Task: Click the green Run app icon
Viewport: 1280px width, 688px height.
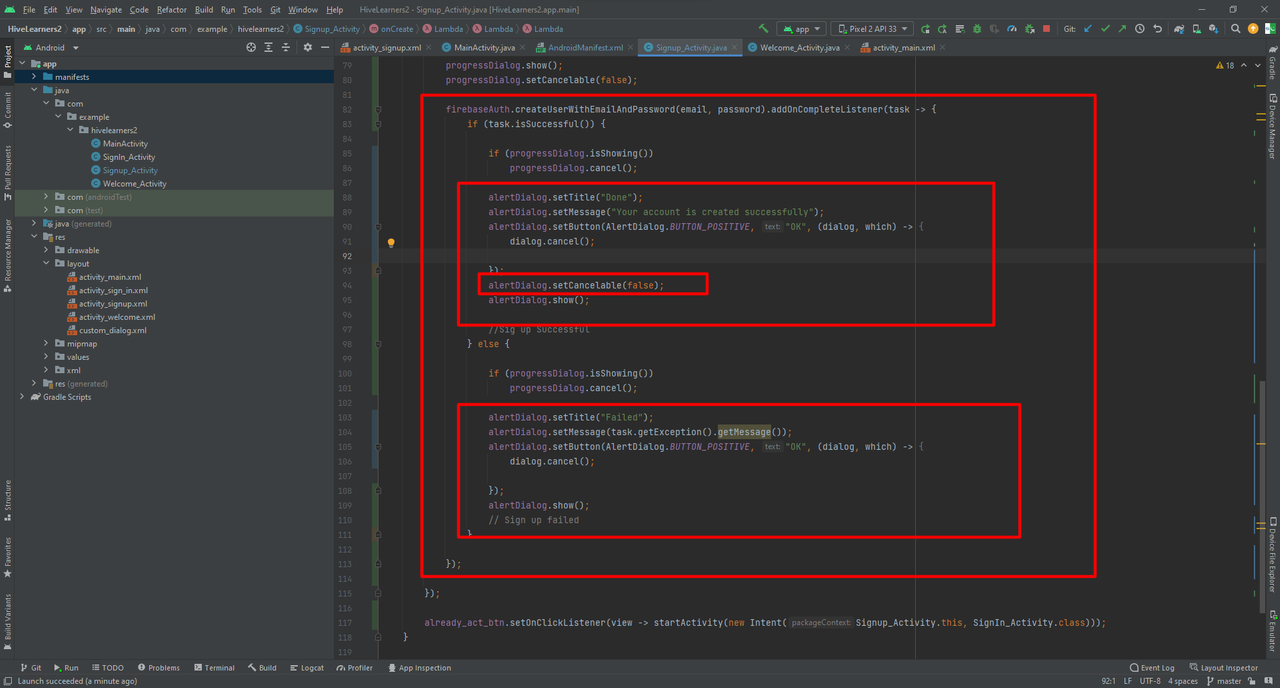Action: point(926,29)
